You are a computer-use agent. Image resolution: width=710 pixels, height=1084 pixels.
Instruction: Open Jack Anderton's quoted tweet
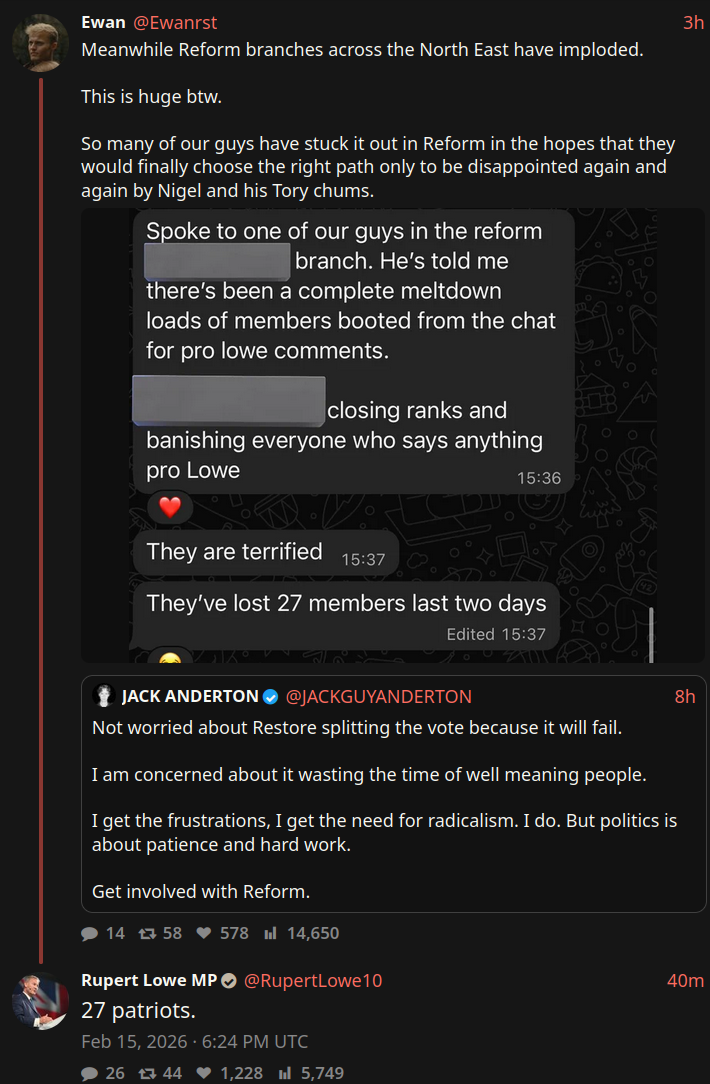[x=393, y=794]
